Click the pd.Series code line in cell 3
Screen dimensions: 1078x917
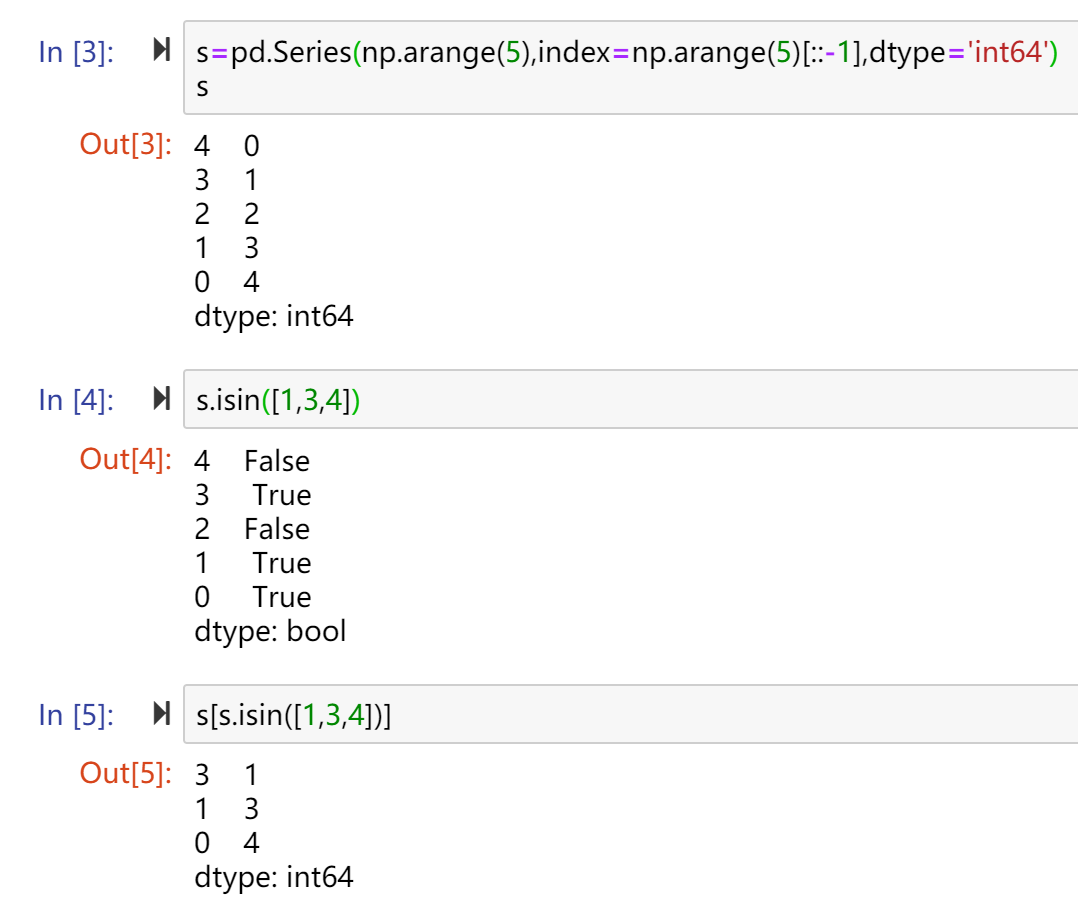pos(626,52)
